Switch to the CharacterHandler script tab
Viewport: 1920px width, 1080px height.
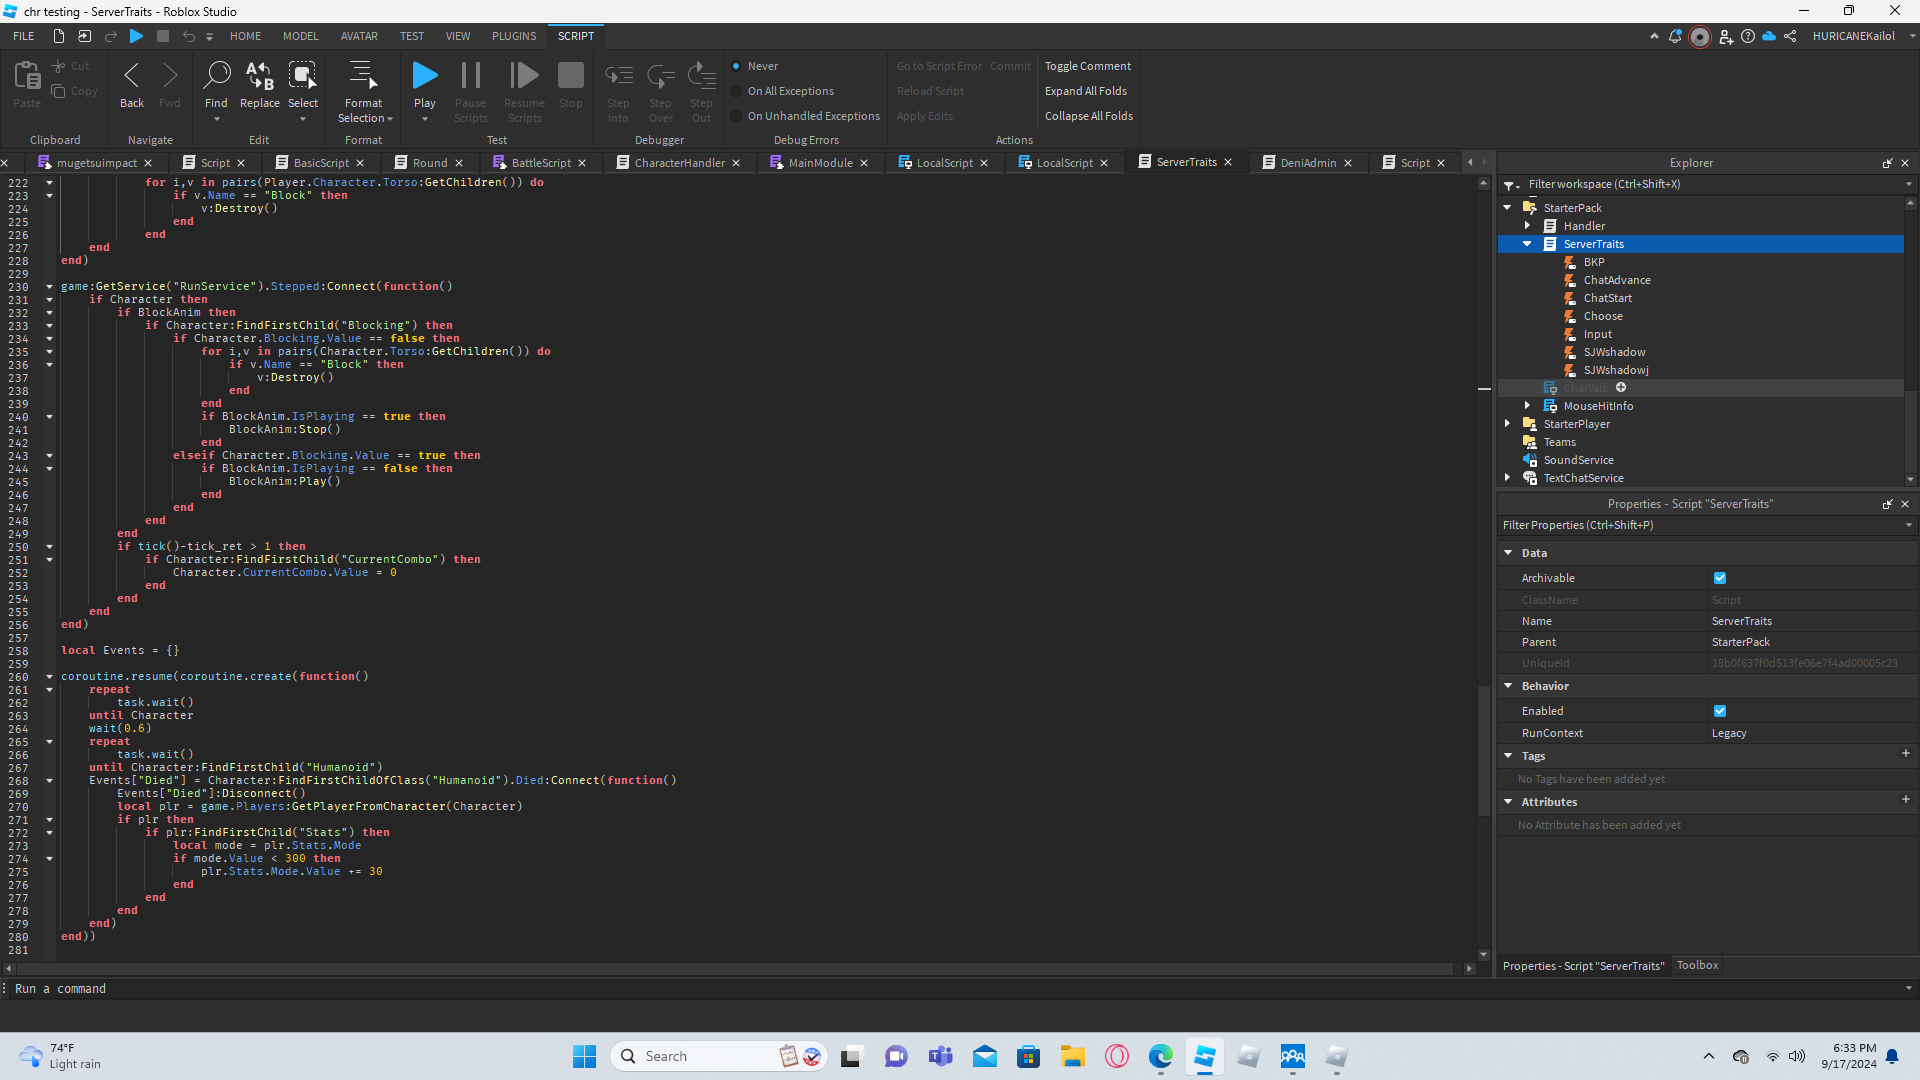679,163
